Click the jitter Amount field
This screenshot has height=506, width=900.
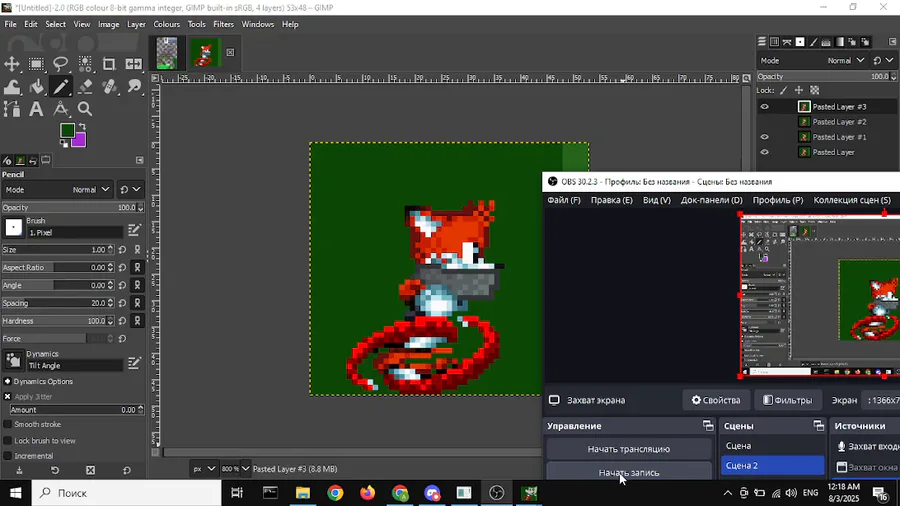(x=76, y=410)
